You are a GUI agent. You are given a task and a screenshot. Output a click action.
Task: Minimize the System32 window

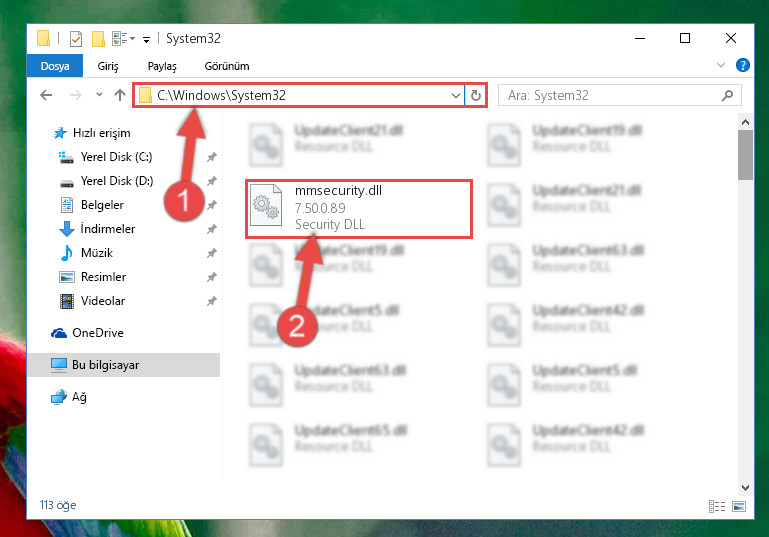[640, 38]
